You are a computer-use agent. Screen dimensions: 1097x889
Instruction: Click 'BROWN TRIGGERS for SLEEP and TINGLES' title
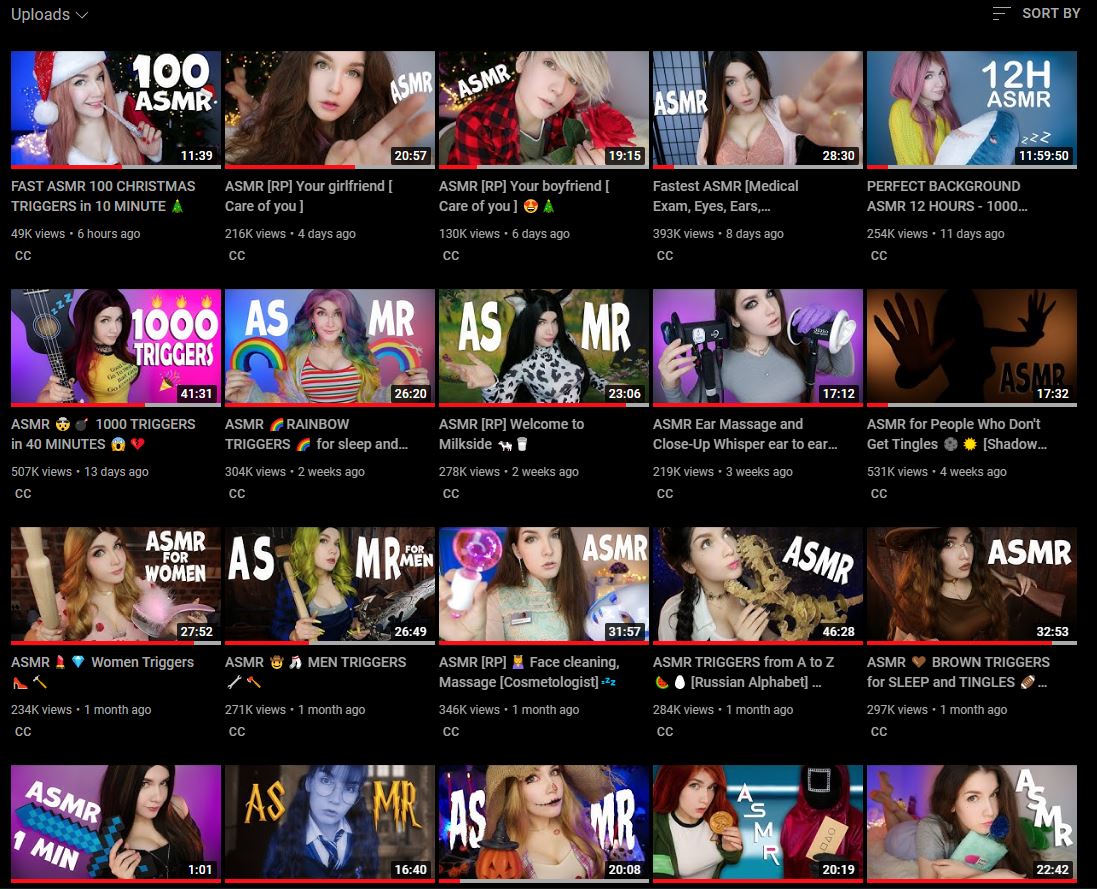point(958,671)
